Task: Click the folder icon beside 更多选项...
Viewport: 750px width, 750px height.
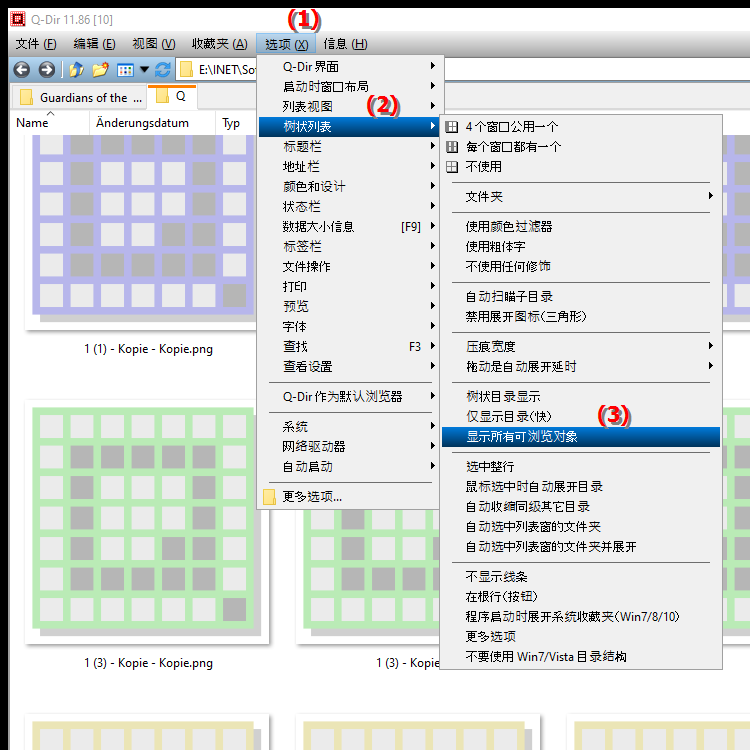Action: coord(269,496)
